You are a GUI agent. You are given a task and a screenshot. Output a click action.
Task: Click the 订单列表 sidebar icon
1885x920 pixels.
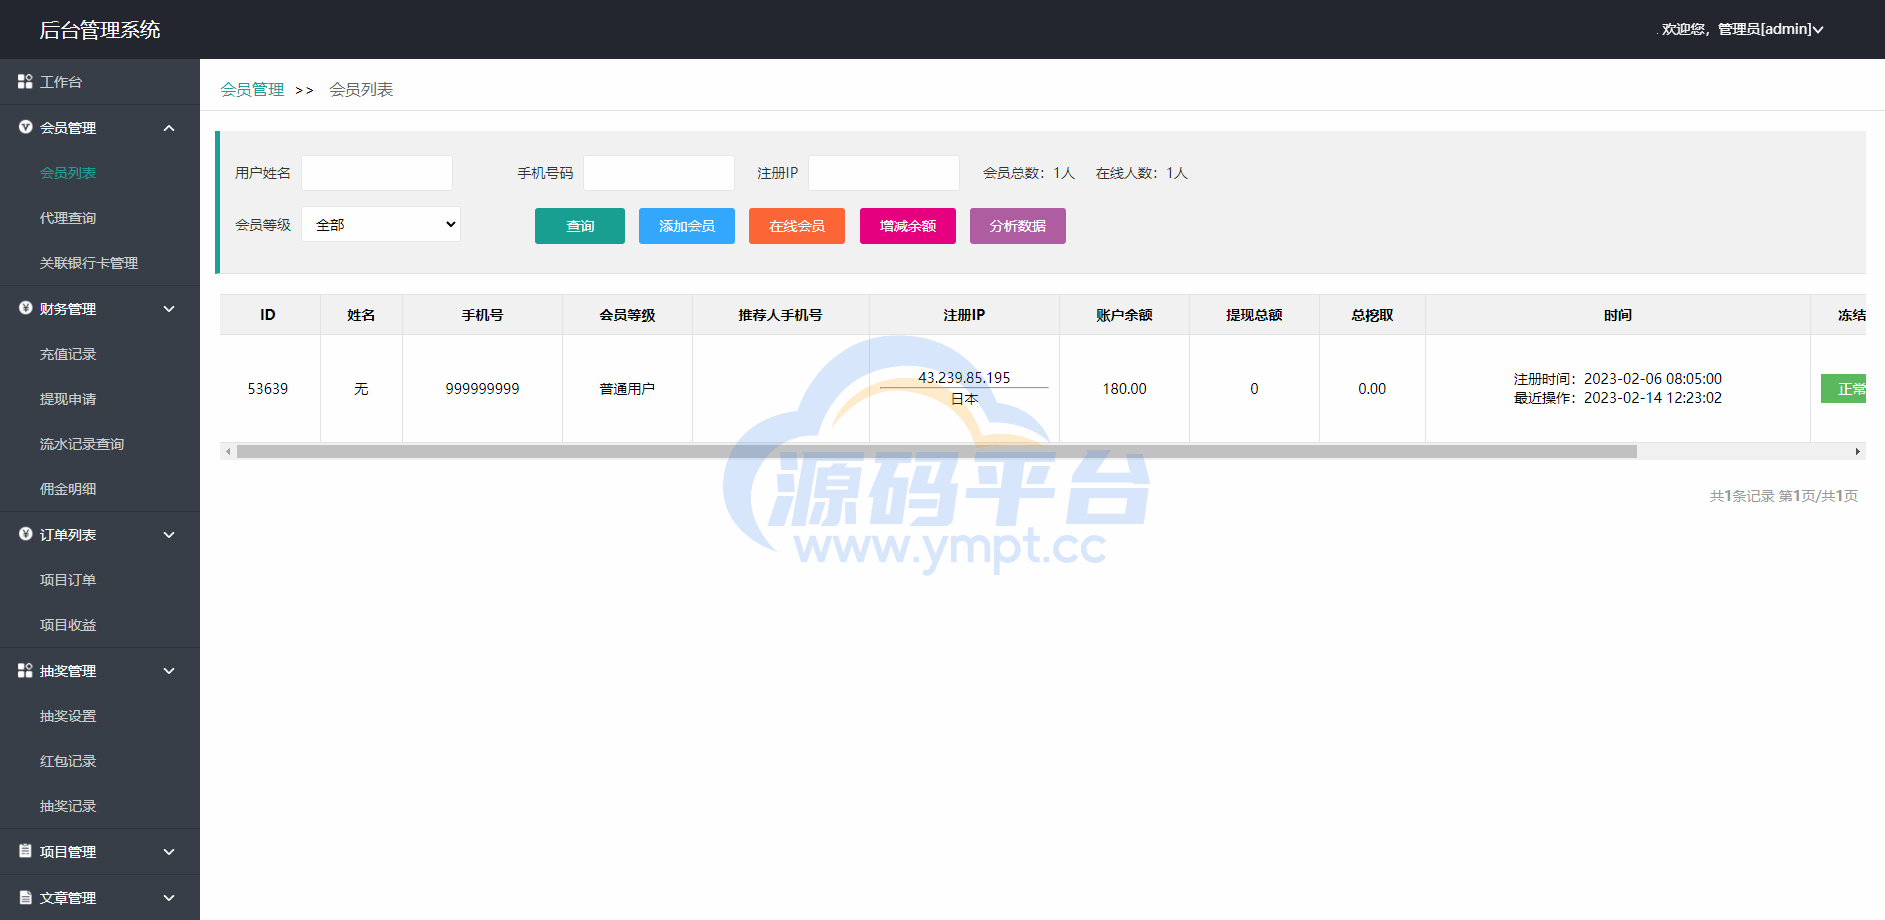(25, 534)
